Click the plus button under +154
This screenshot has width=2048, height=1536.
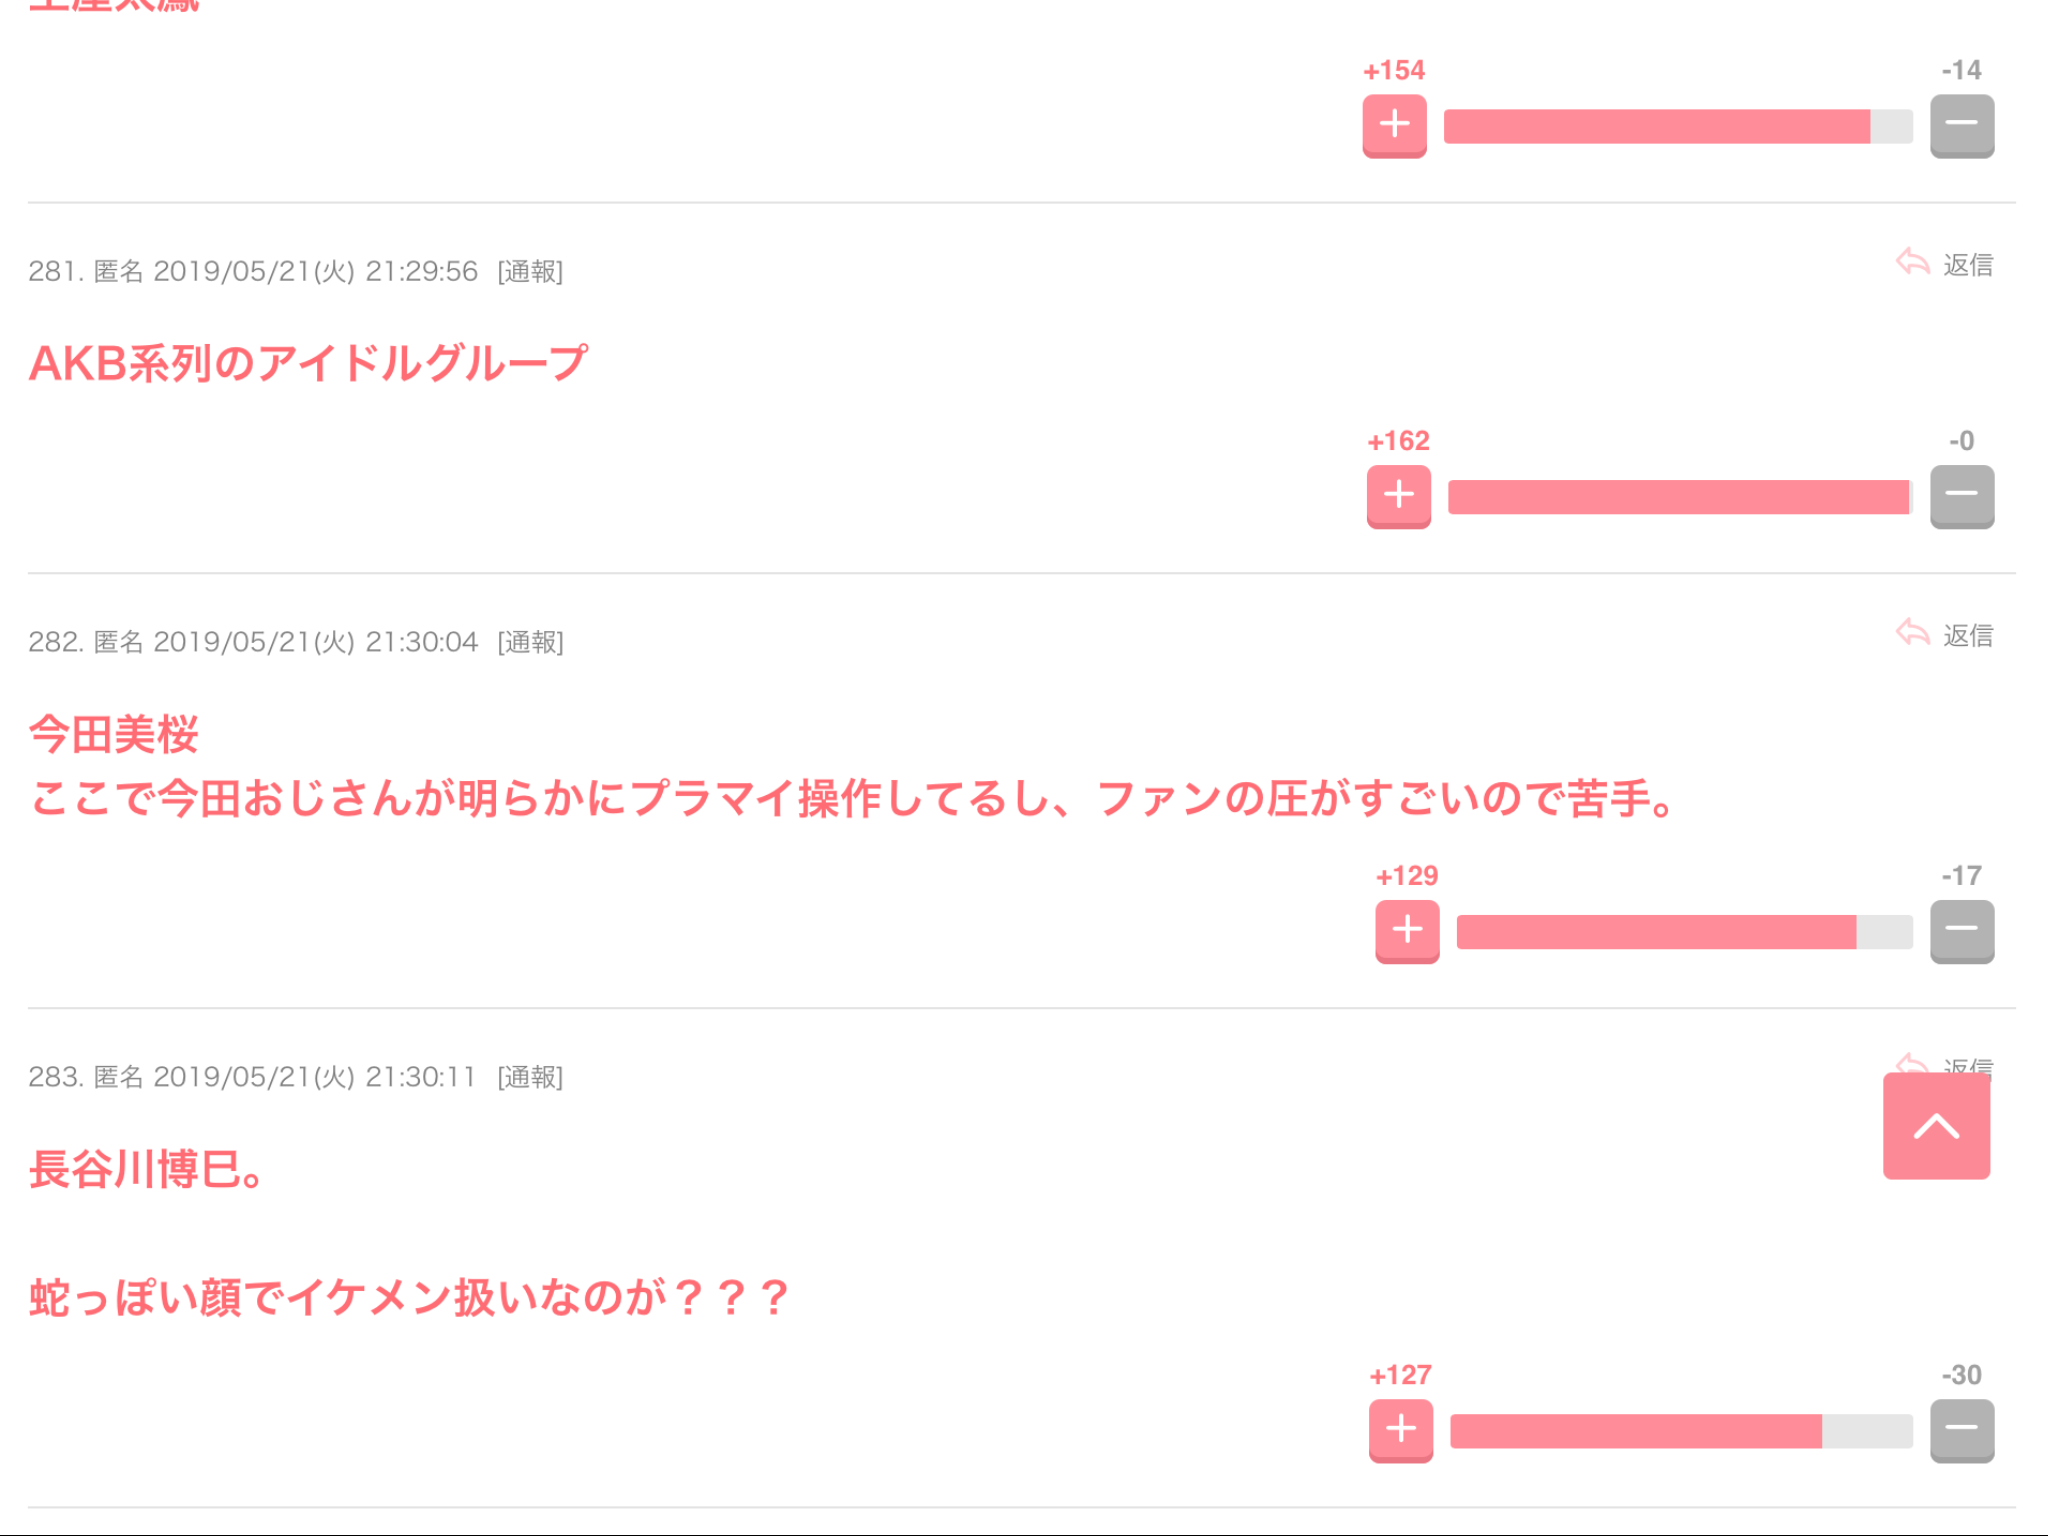point(1394,126)
